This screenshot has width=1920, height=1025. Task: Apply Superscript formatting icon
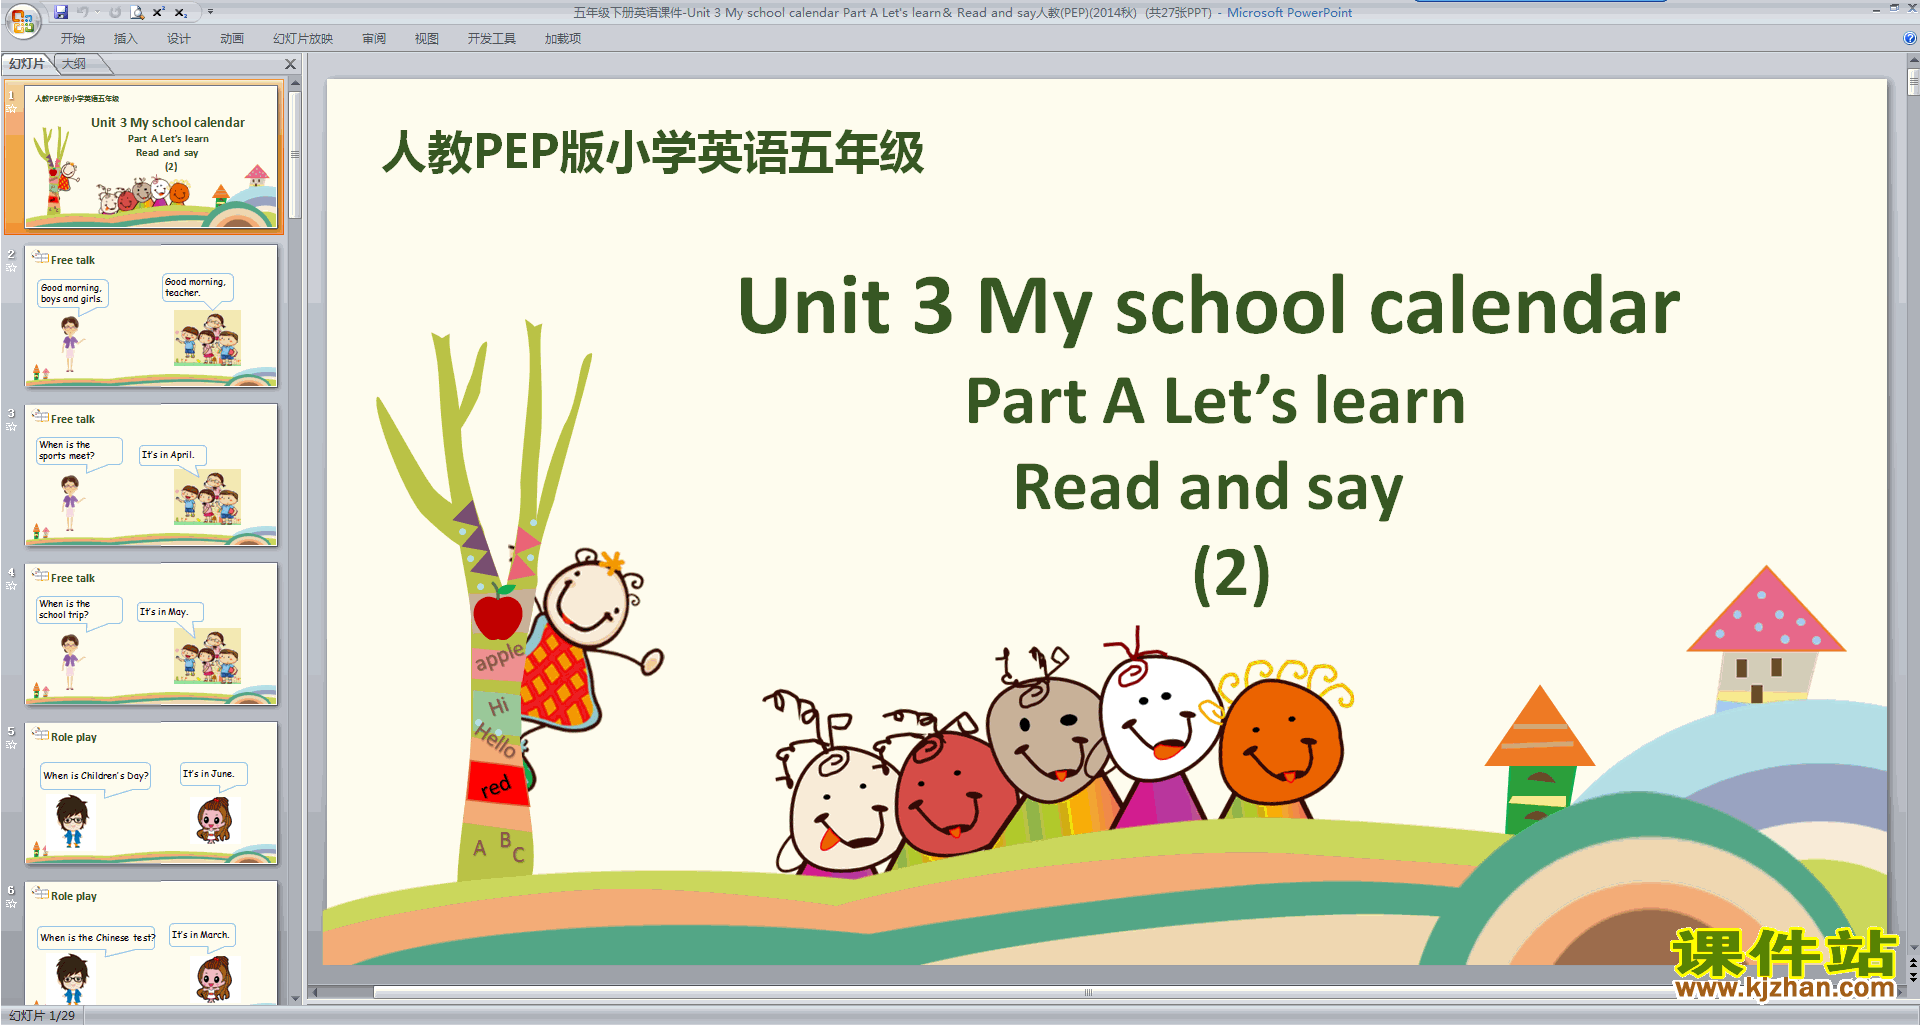pyautogui.click(x=159, y=12)
